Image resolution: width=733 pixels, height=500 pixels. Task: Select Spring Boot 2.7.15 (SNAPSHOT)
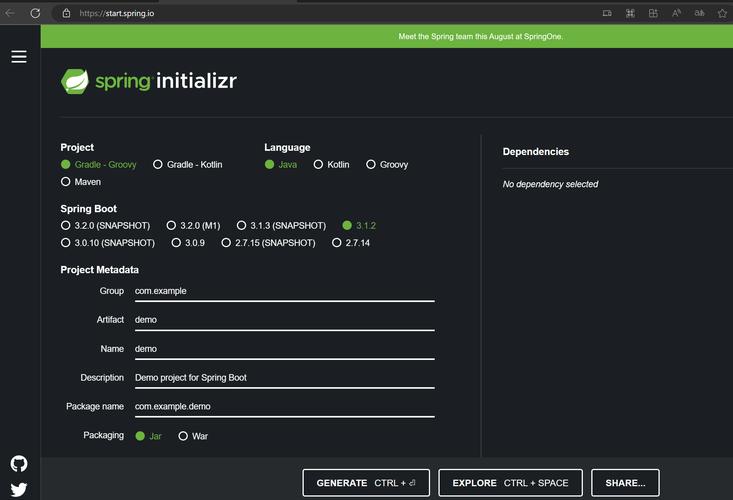tap(268, 243)
